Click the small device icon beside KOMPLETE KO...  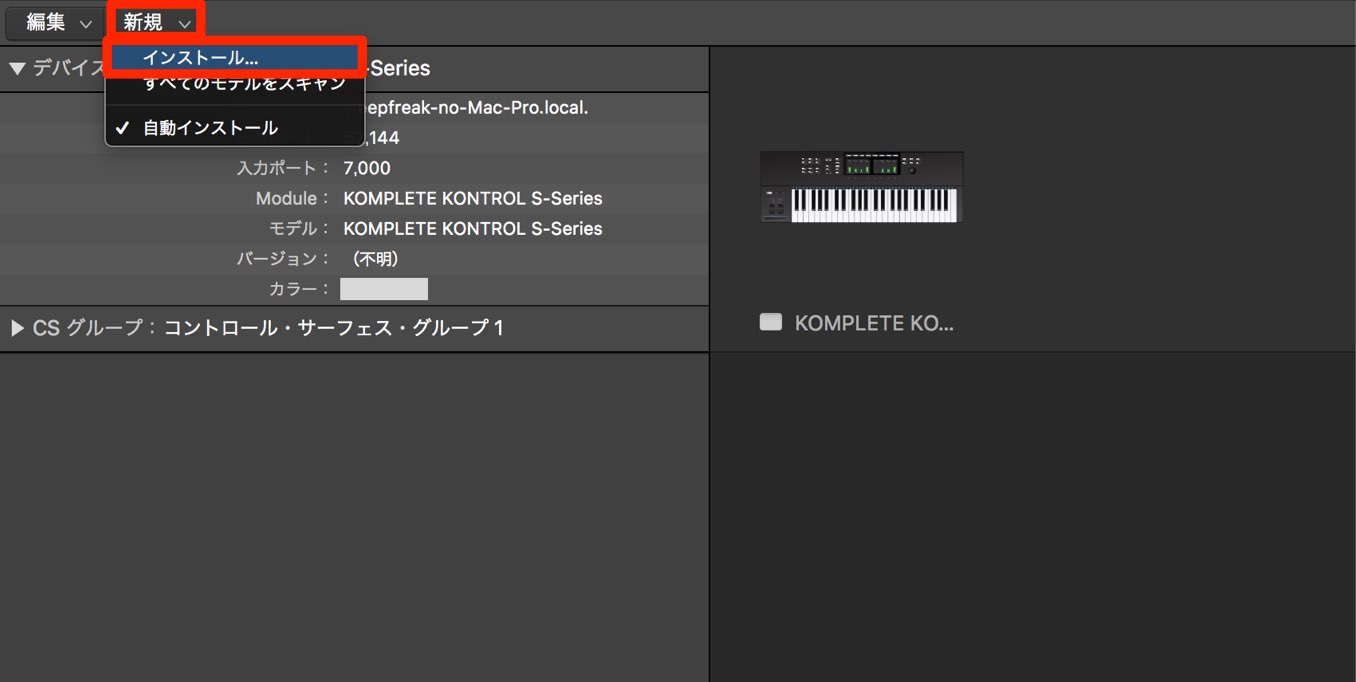(770, 322)
